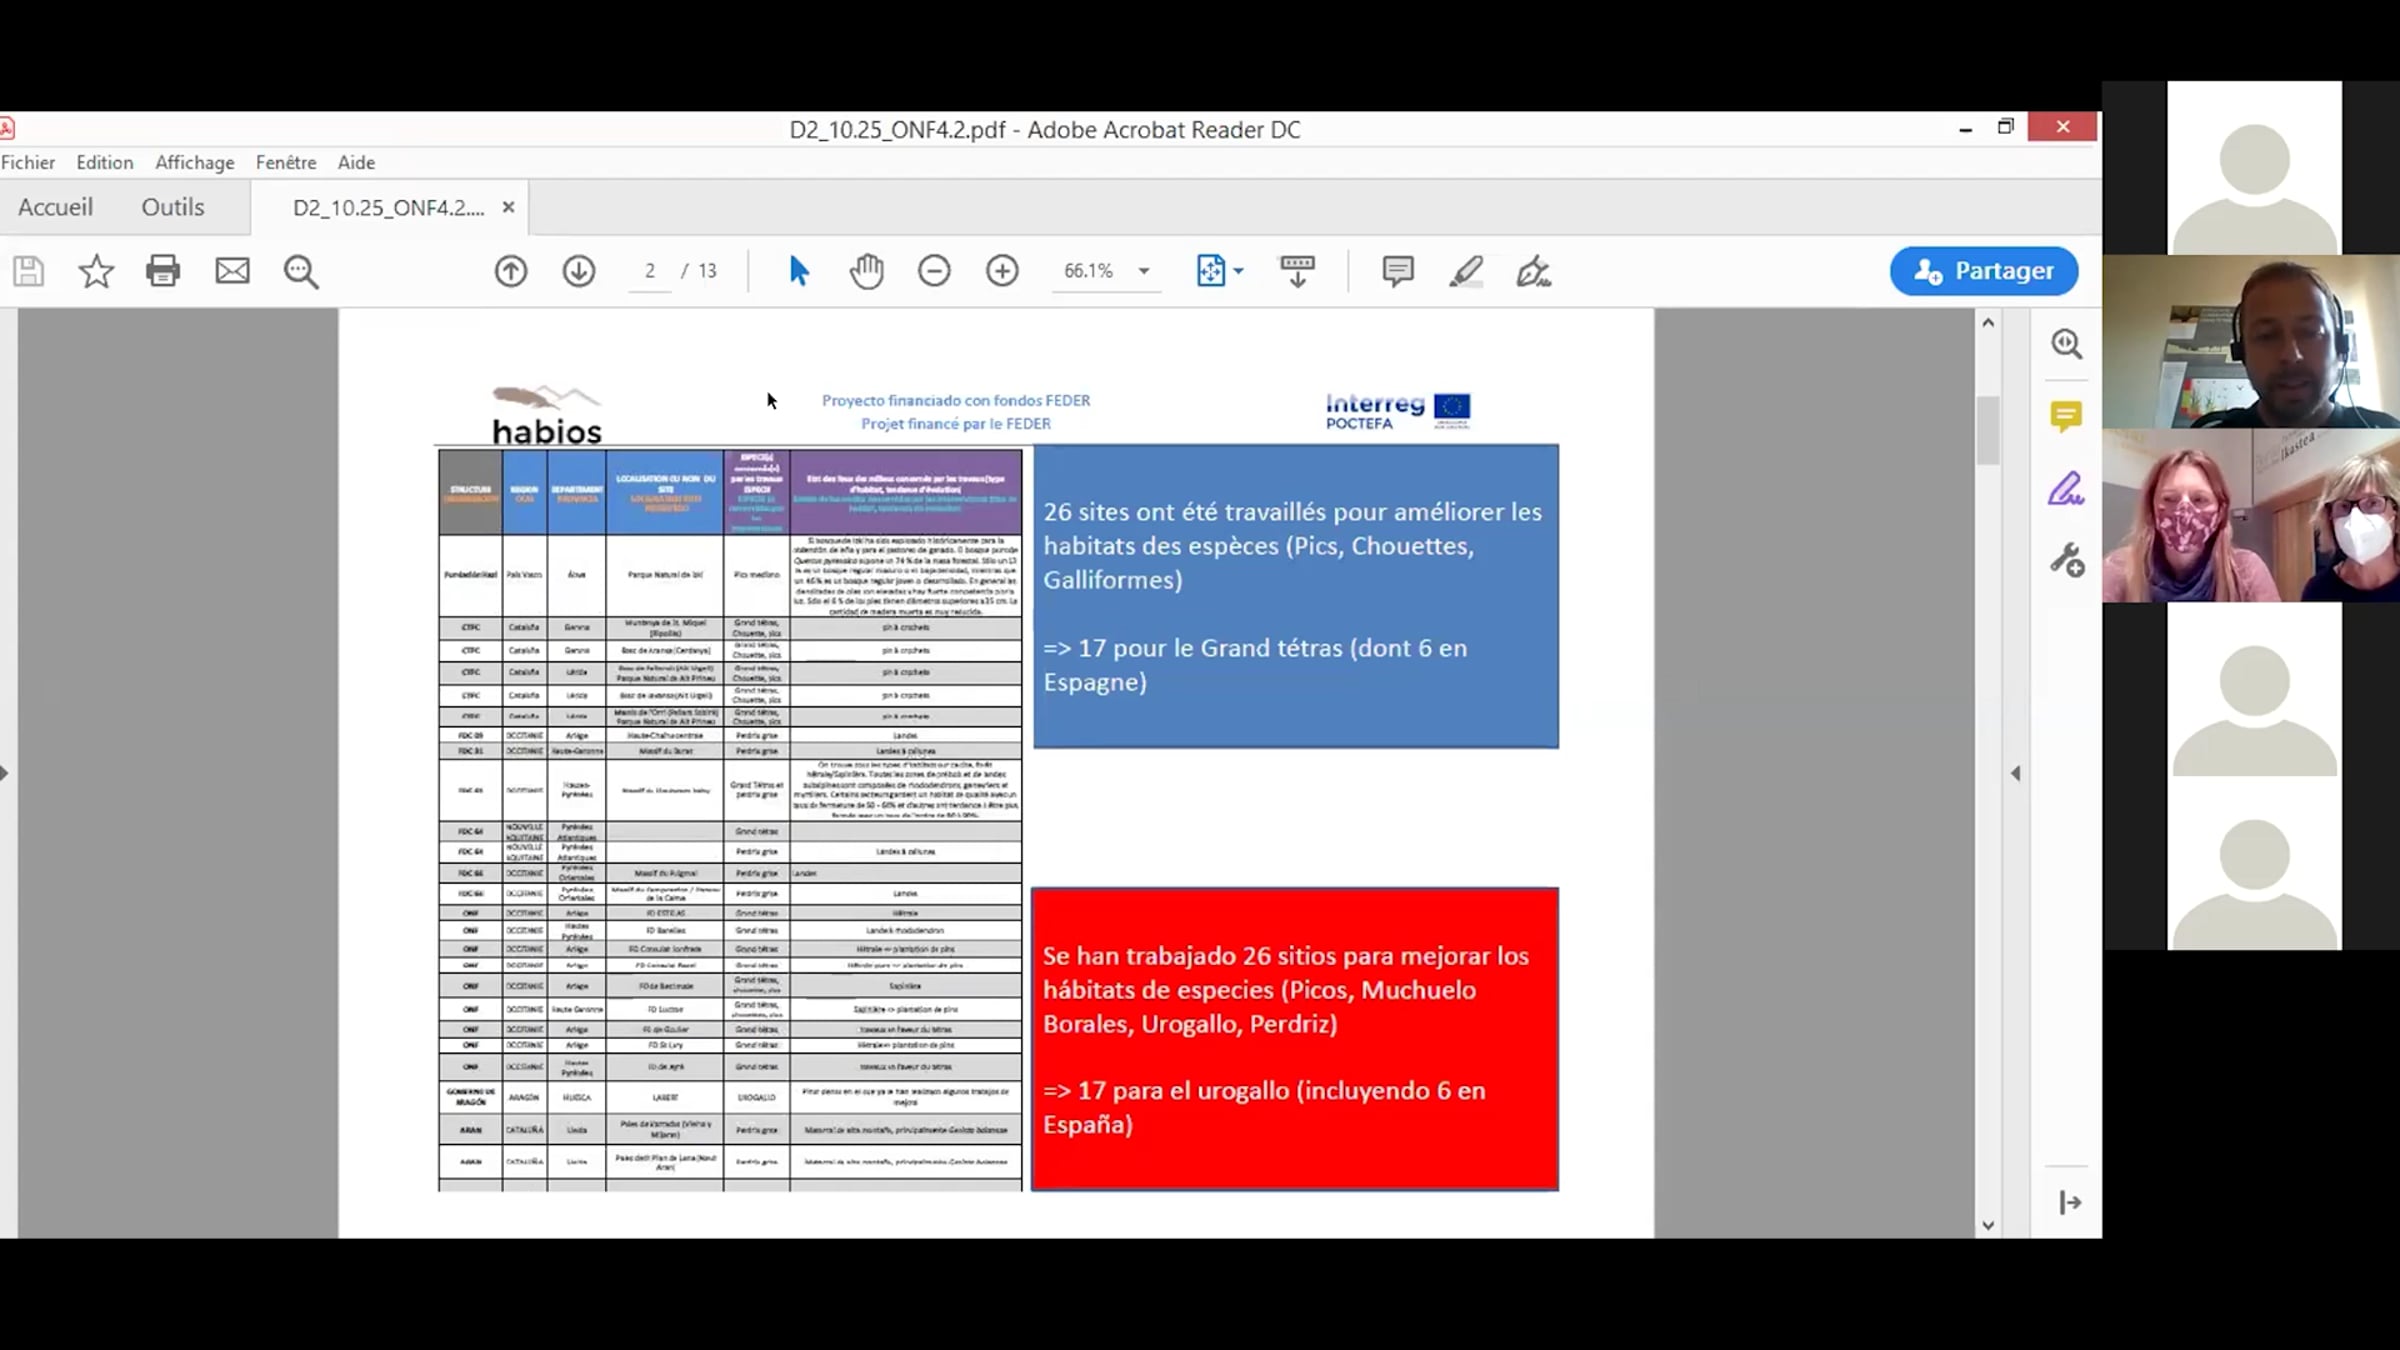The width and height of the screenshot is (2400, 1350).
Task: Click the scrollbar up arrow
Action: [x=1988, y=322]
